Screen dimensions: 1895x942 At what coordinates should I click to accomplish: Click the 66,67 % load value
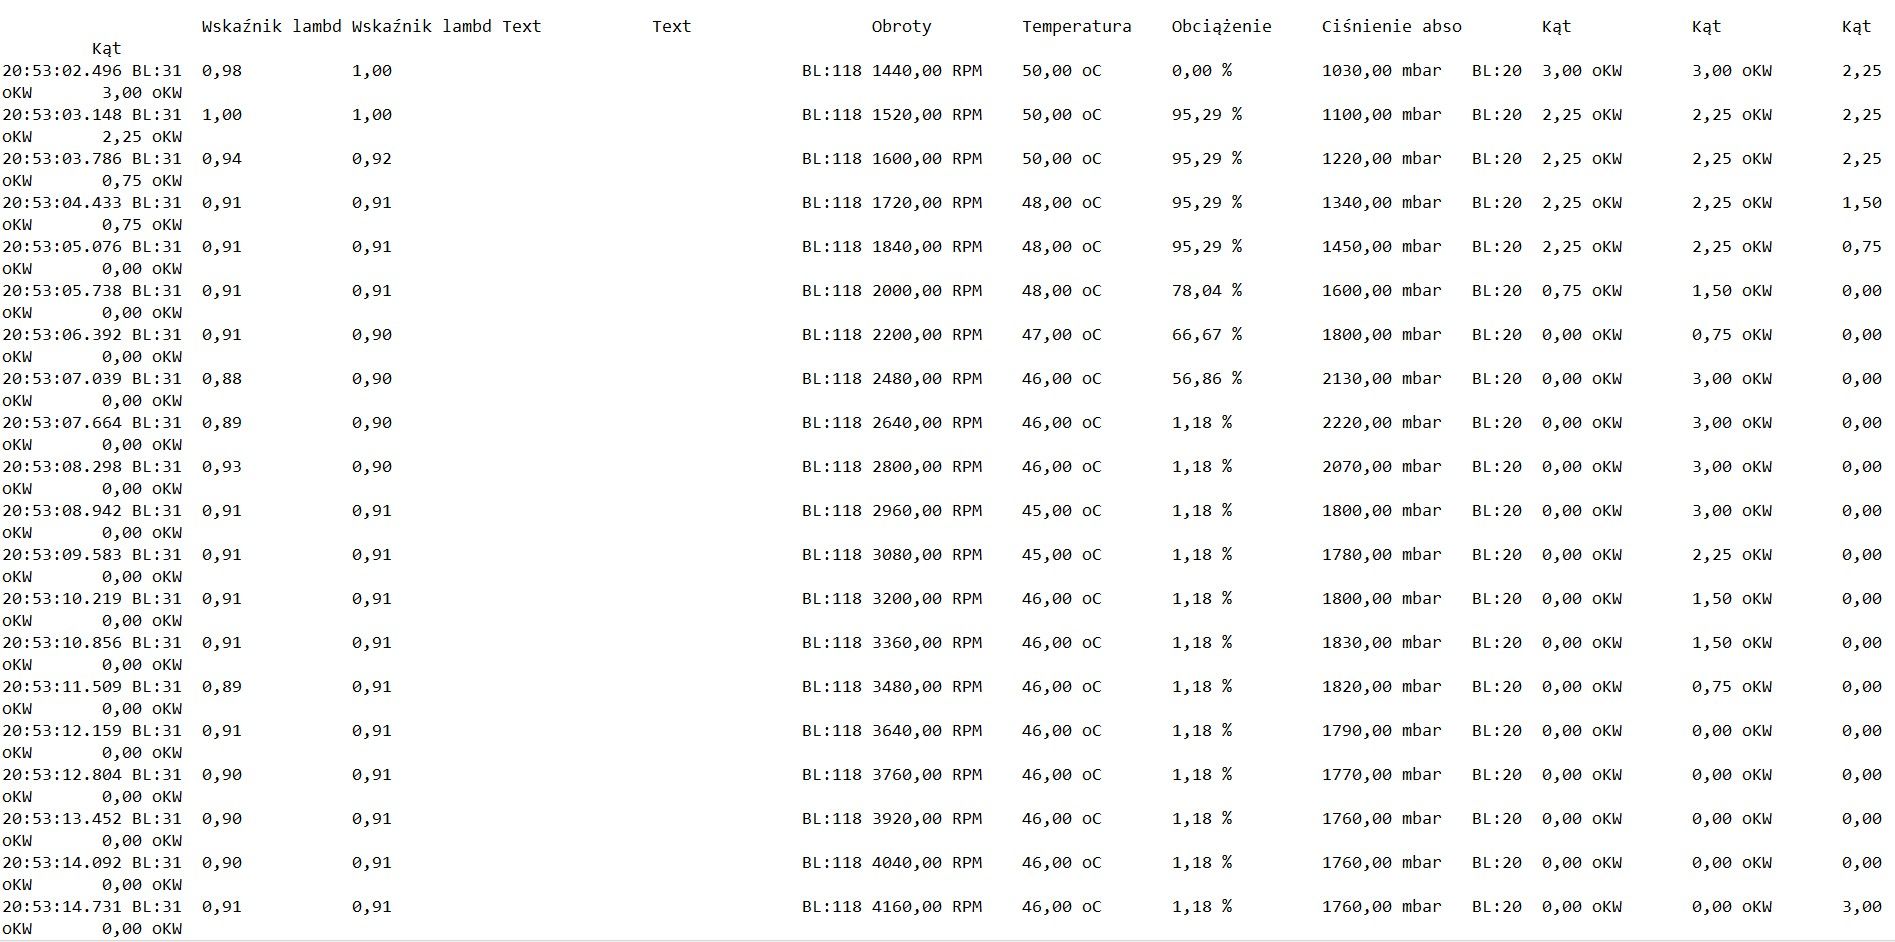pyautogui.click(x=1206, y=335)
